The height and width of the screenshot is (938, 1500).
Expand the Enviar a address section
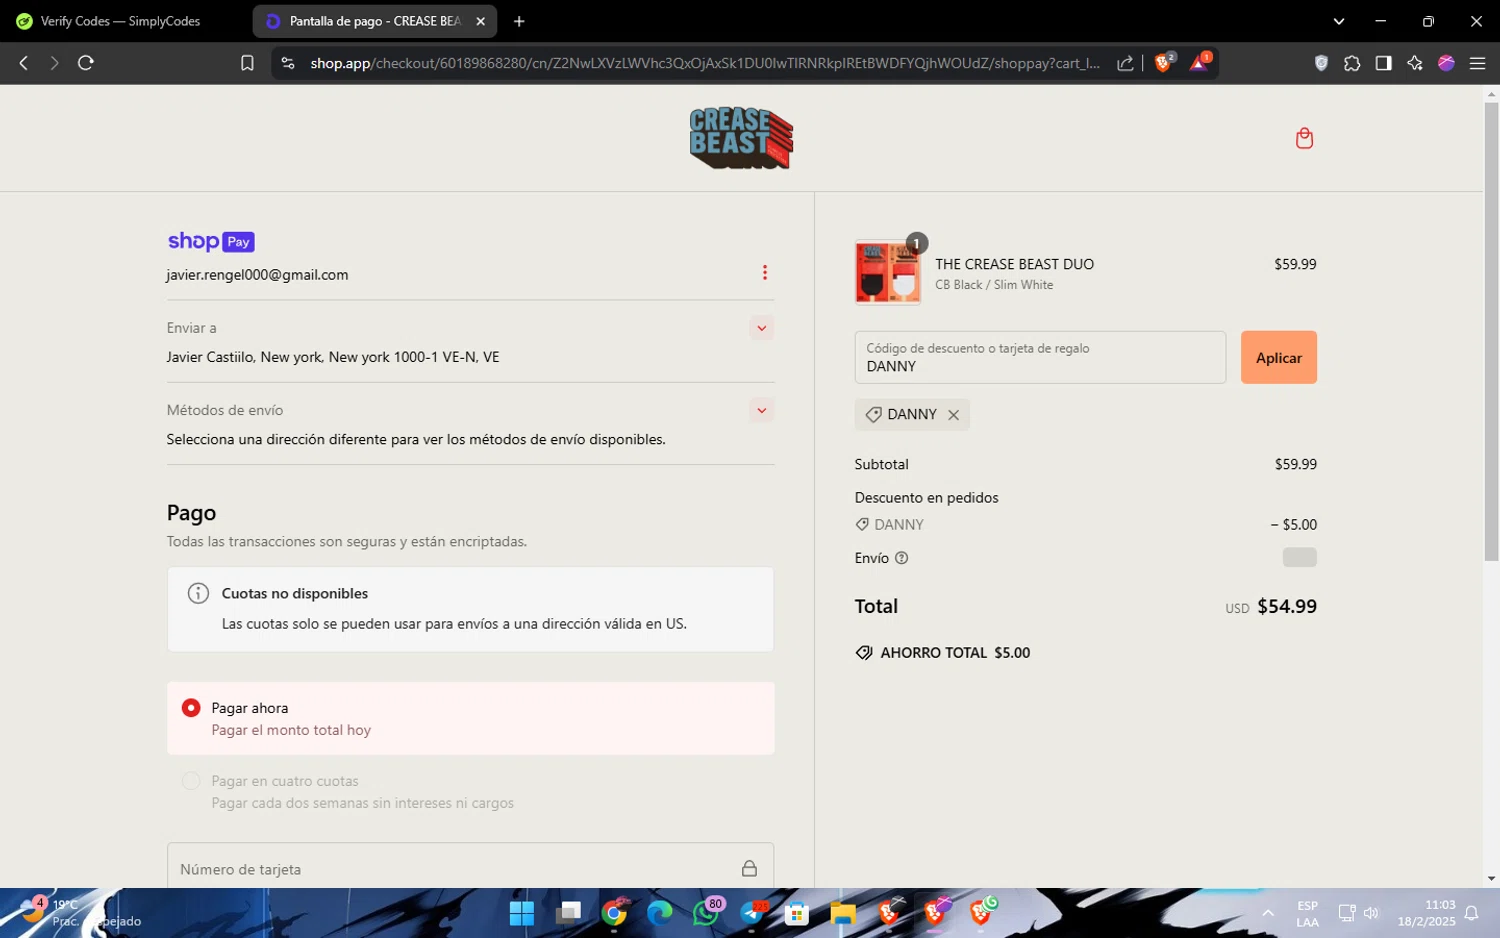coord(761,328)
